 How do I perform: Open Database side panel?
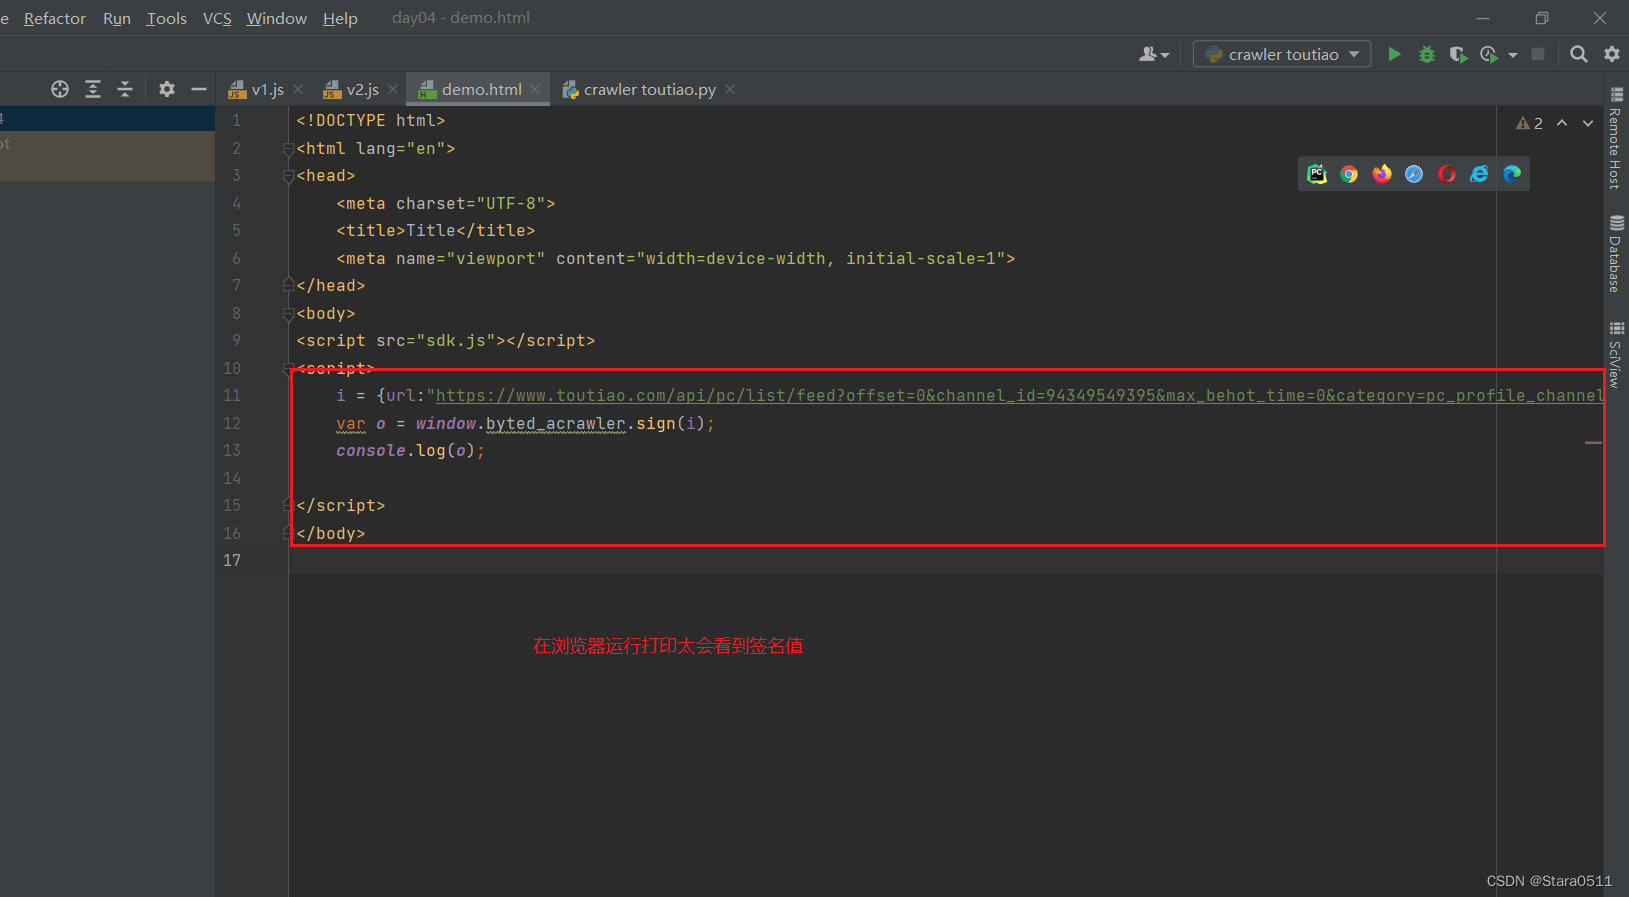[x=1616, y=254]
